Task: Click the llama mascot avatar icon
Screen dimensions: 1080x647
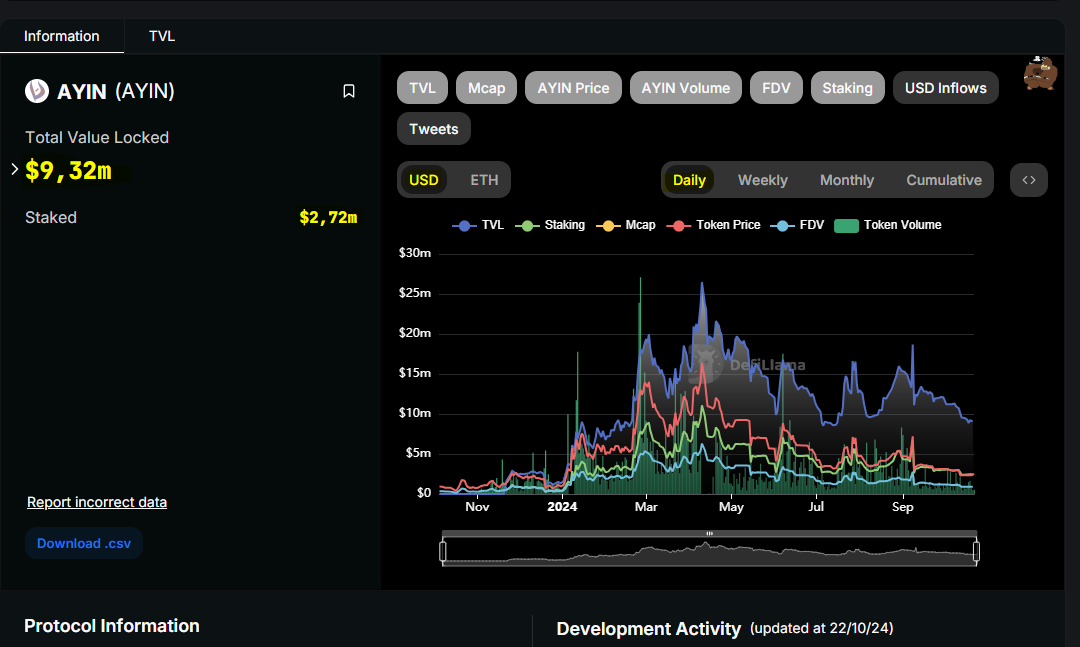Action: point(1040,73)
